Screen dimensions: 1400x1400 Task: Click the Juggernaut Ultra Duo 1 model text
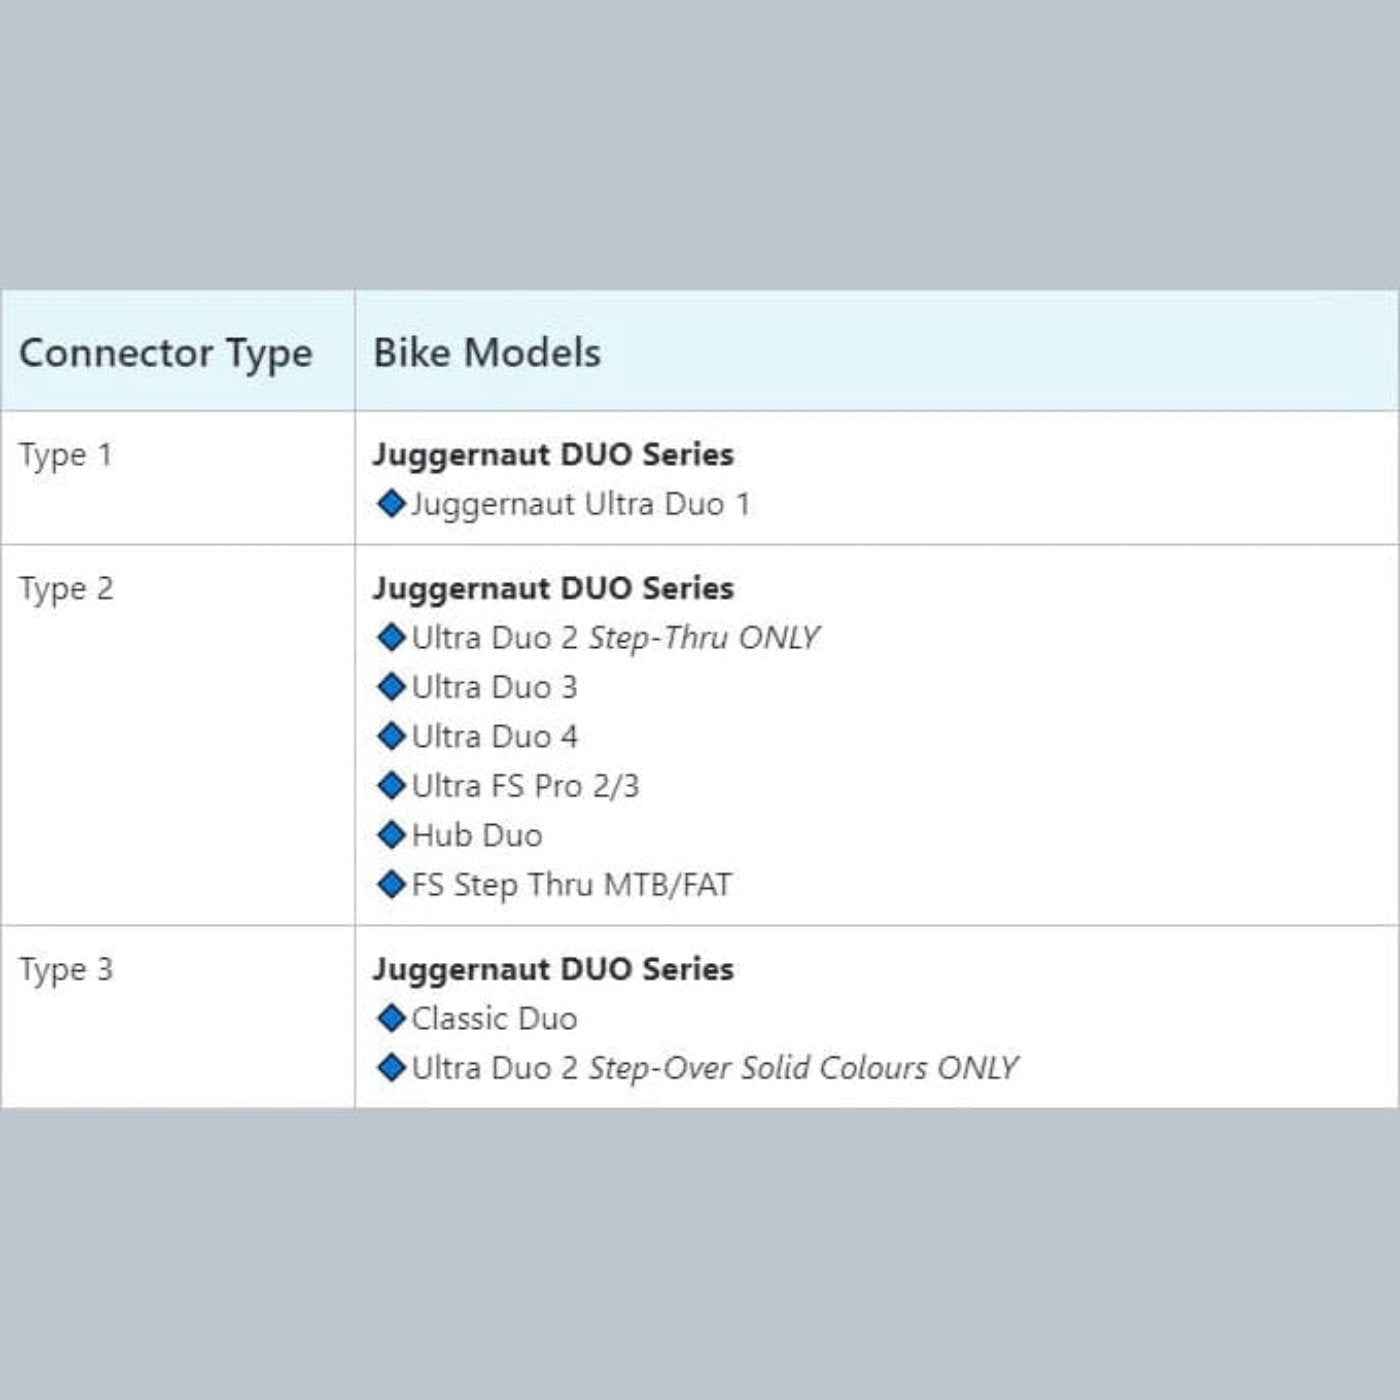point(580,504)
